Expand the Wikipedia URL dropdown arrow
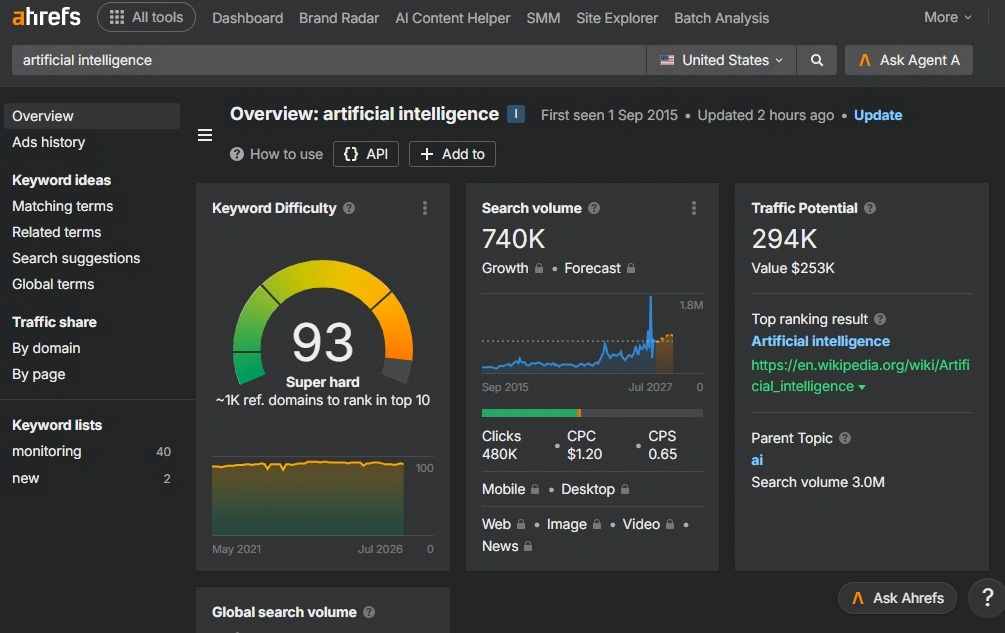The image size is (1005, 633). 861,388
